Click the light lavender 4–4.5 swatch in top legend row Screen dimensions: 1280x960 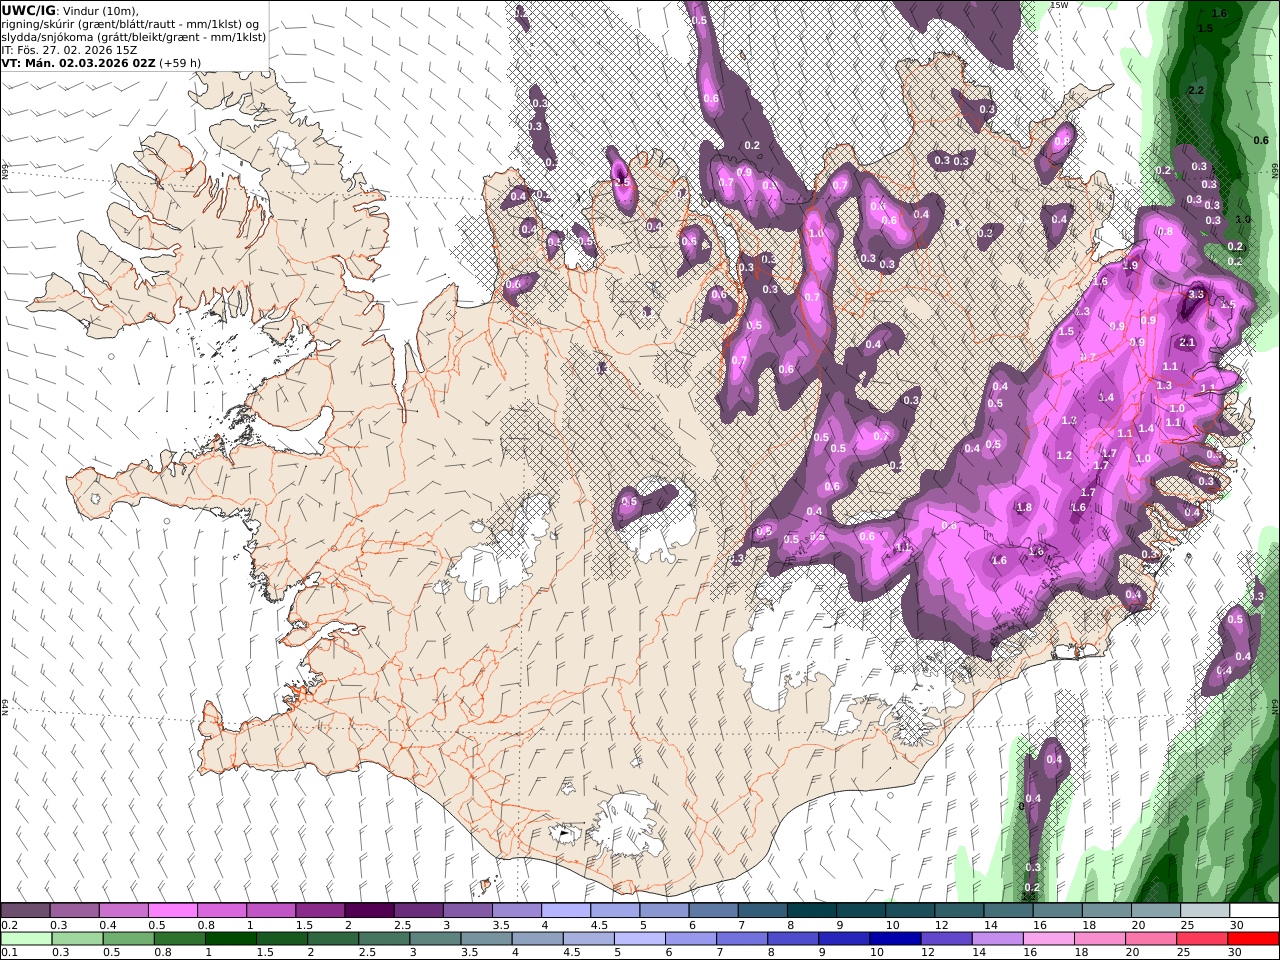(x=565, y=911)
